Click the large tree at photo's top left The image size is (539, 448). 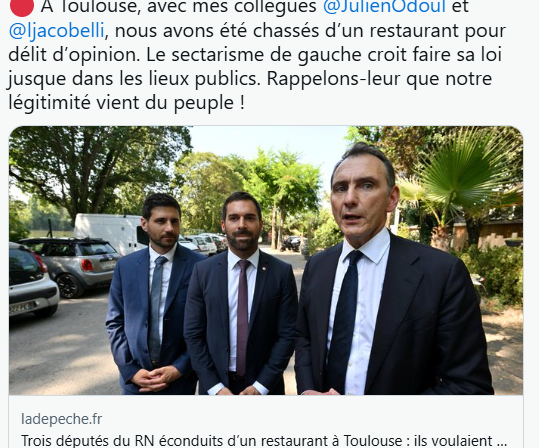click(x=100, y=168)
